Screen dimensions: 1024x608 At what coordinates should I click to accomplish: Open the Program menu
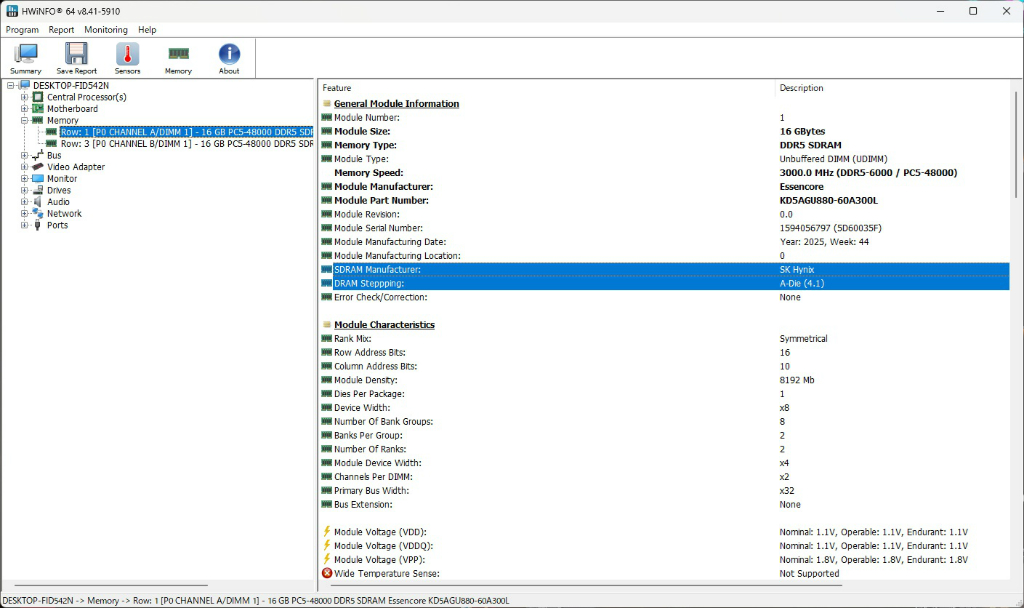pos(22,30)
